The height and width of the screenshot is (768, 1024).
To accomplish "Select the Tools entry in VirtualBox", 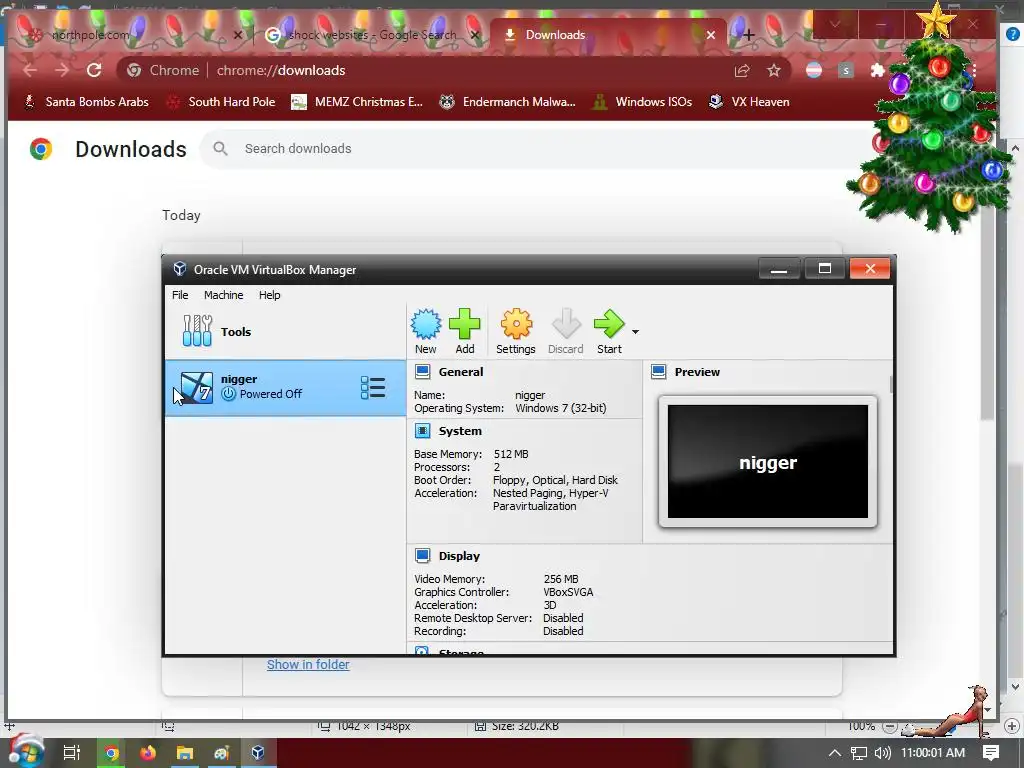I will point(285,332).
